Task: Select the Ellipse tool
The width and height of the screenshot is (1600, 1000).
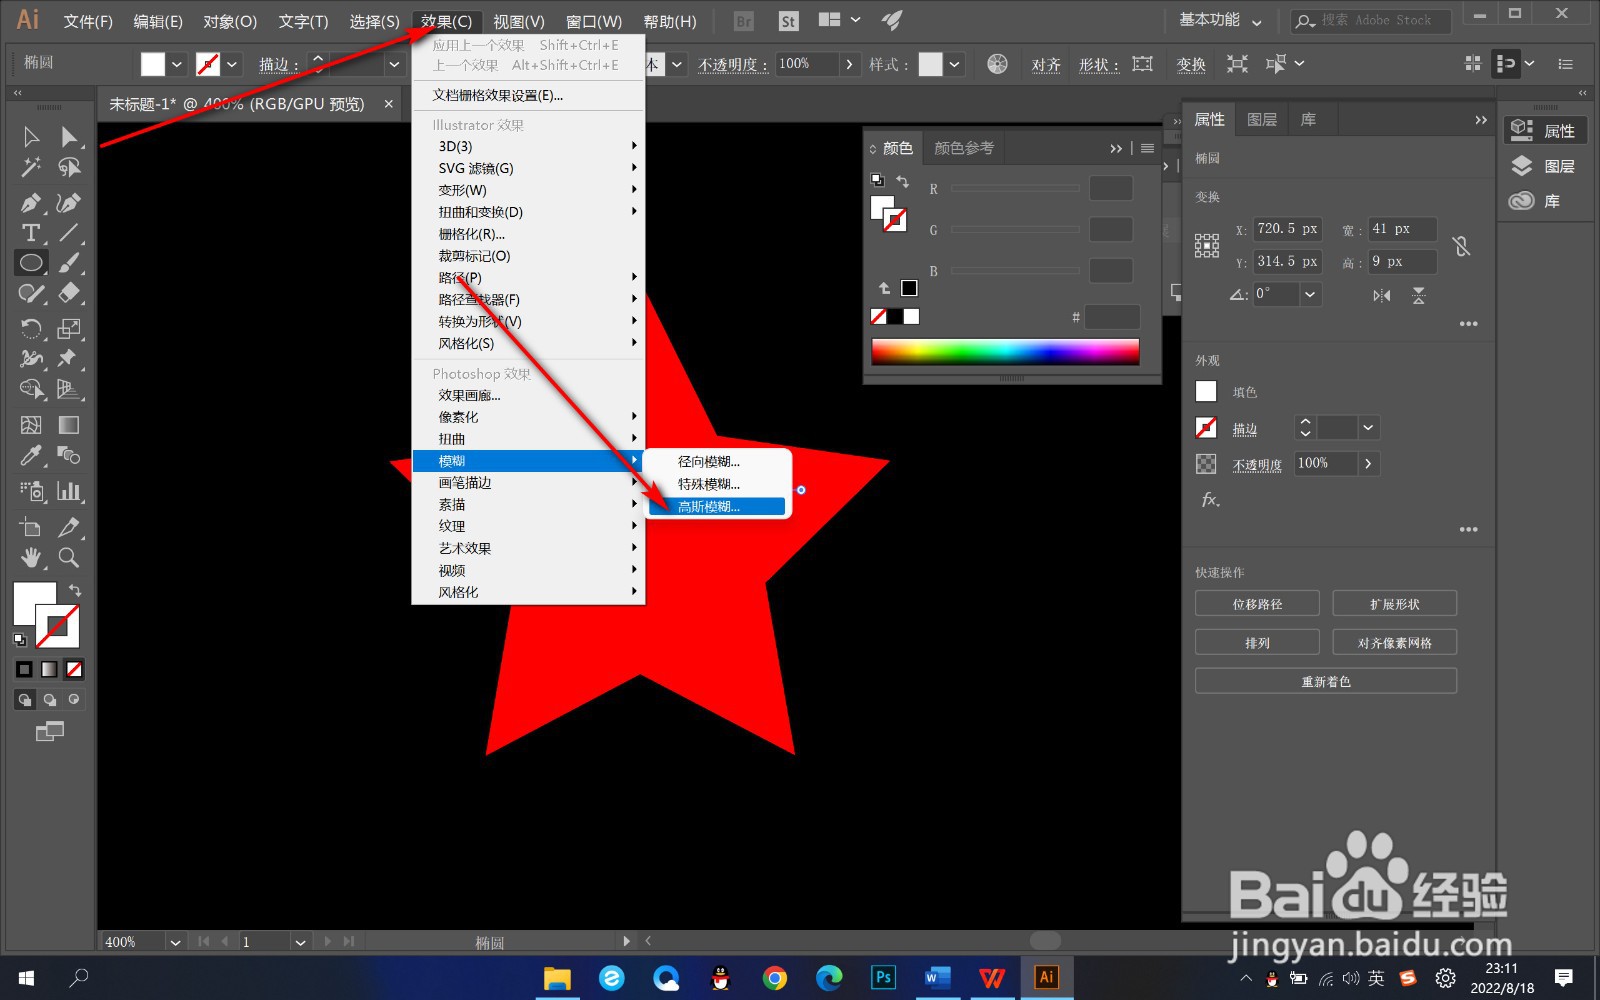Action: click(31, 263)
